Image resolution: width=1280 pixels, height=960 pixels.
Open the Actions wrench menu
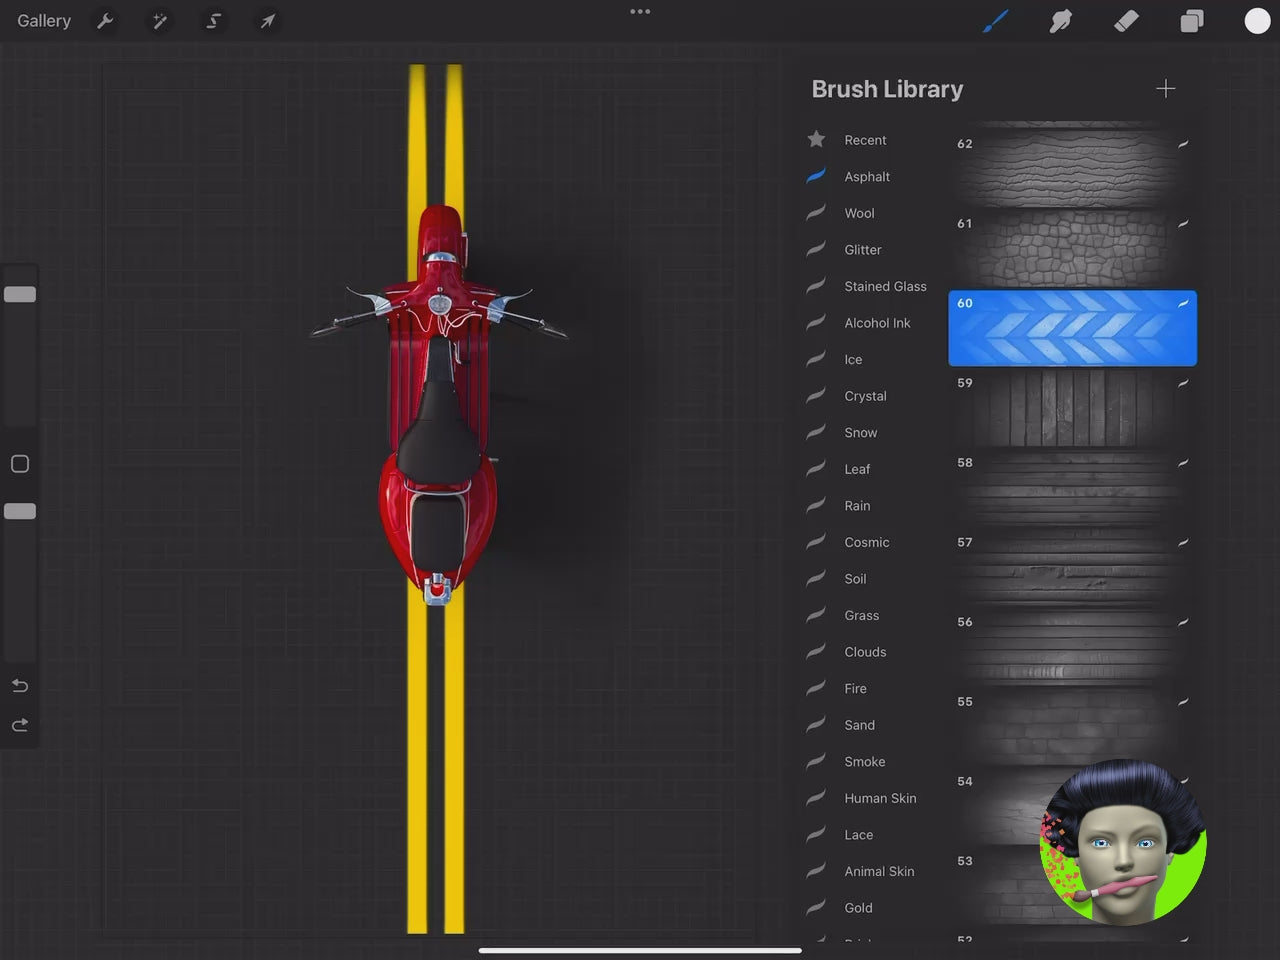coord(105,21)
